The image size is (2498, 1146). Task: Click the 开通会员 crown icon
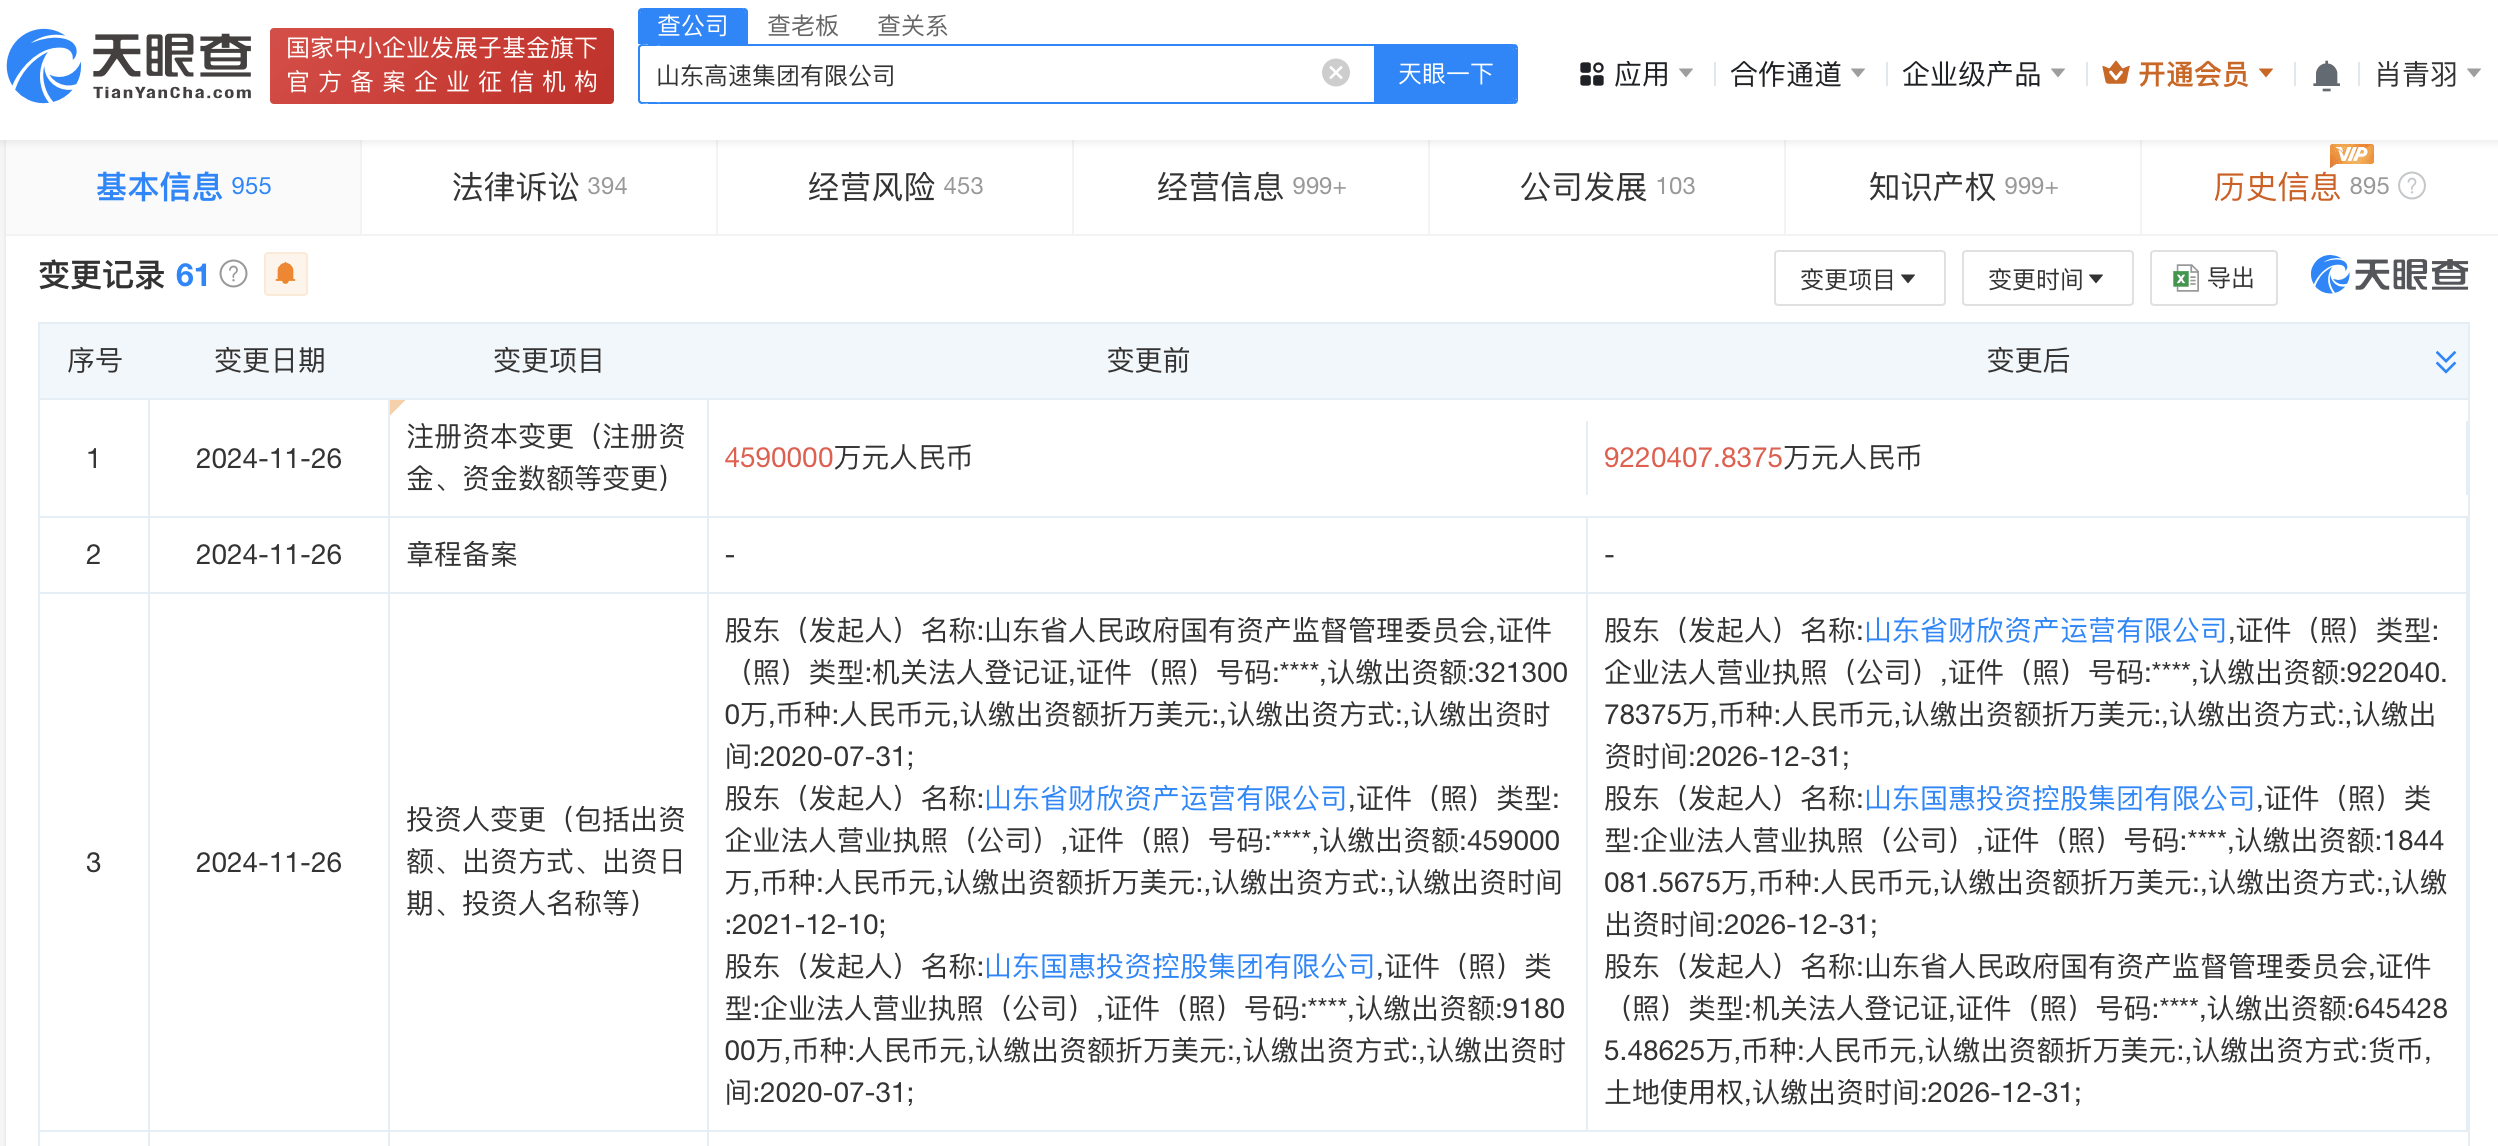coord(2115,74)
